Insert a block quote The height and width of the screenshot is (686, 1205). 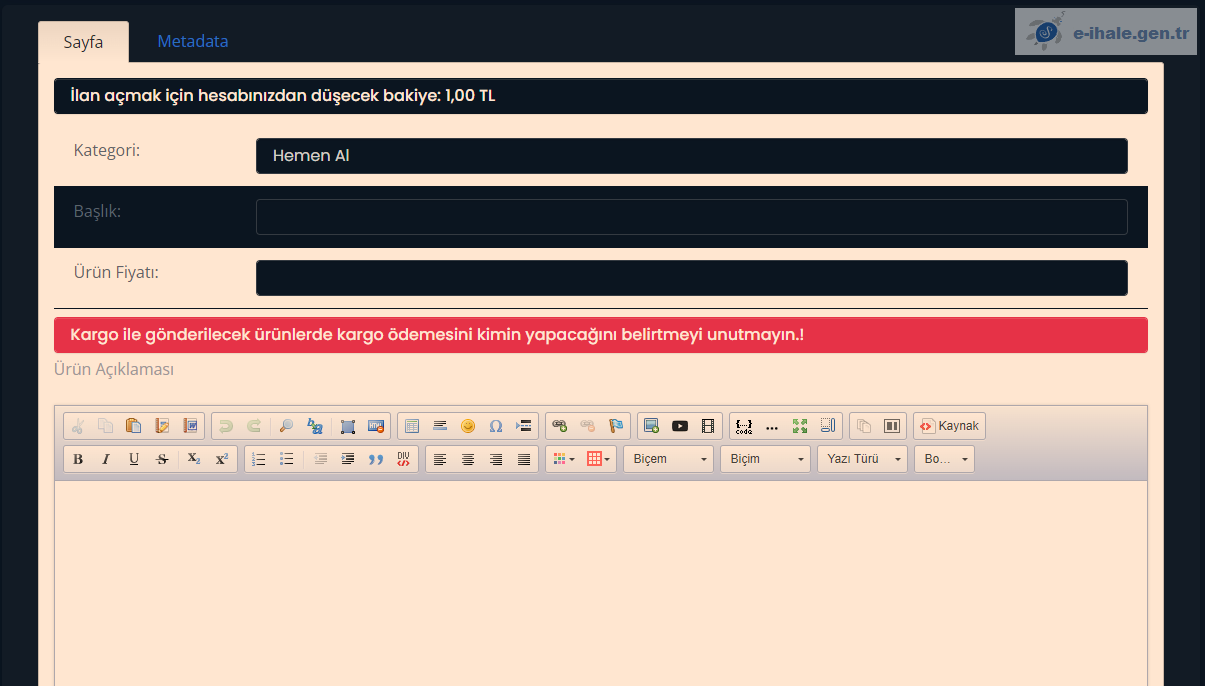[376, 459]
